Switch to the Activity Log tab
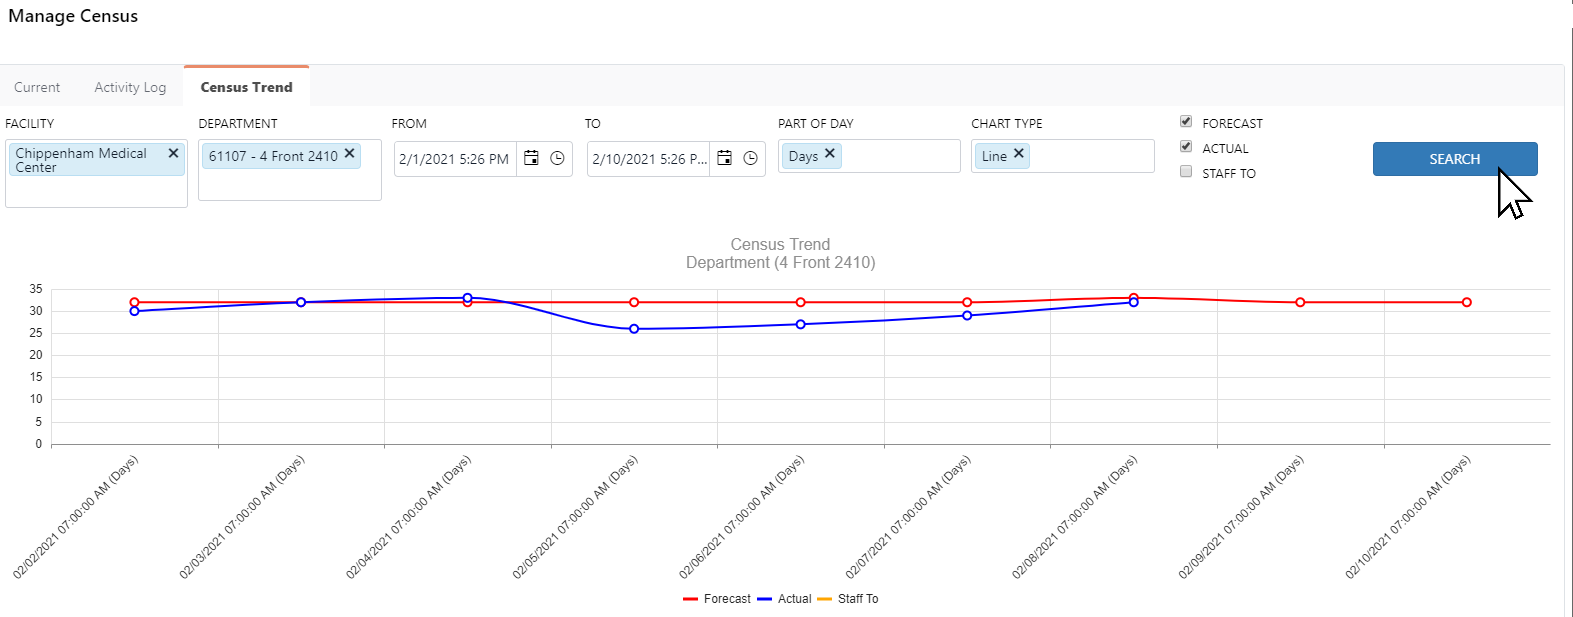Image resolution: width=1573 pixels, height=617 pixels. click(x=130, y=87)
